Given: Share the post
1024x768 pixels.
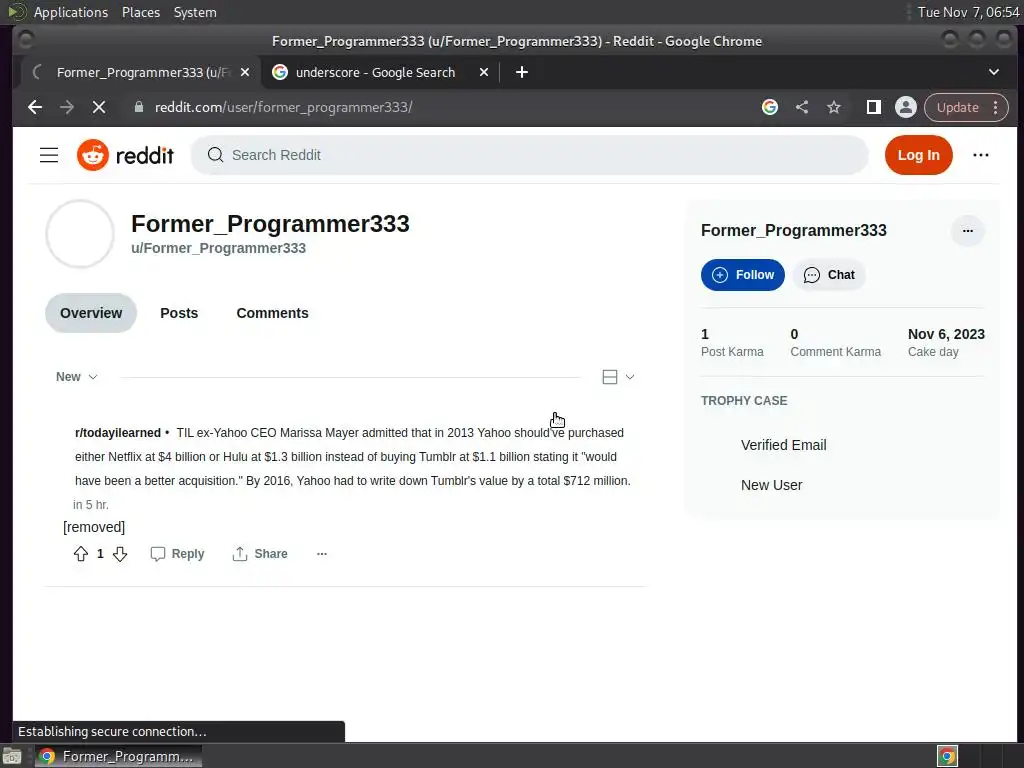Looking at the screenshot, I should [x=260, y=554].
